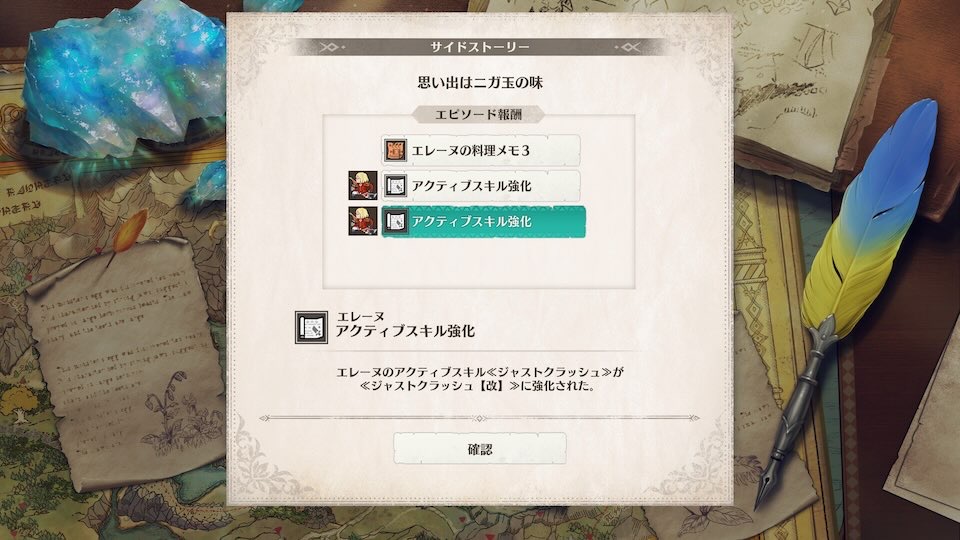Viewport: 960px width, 540px height.
Task: Click character portrait beside the teal highlighted row
Action: [362, 221]
